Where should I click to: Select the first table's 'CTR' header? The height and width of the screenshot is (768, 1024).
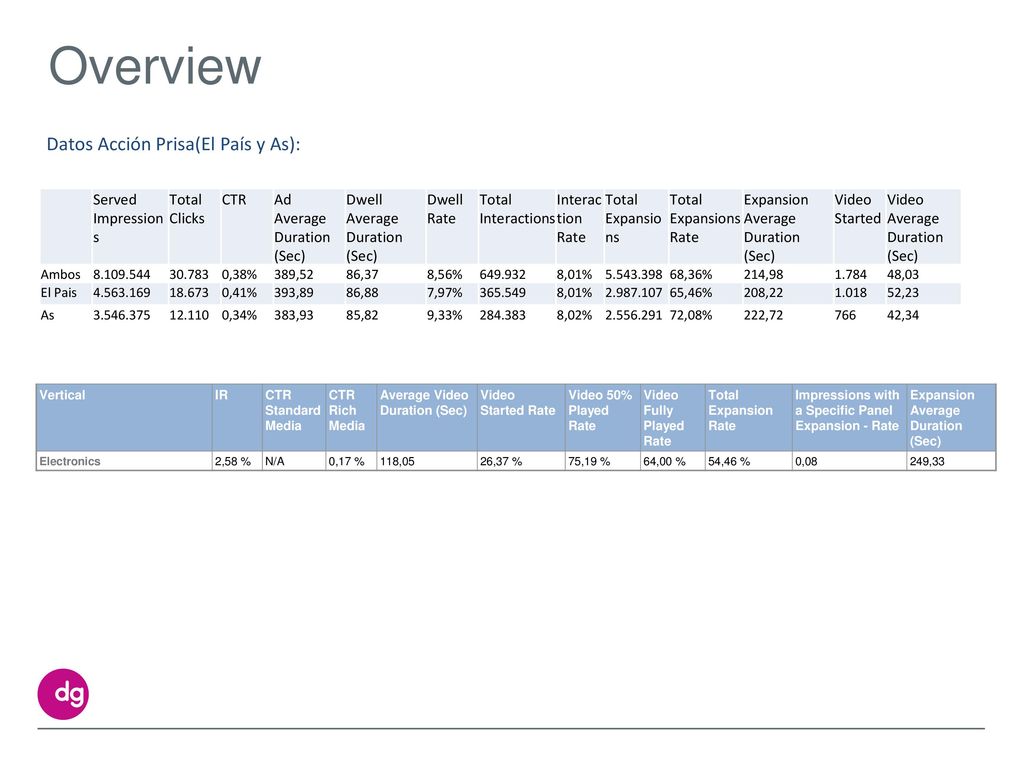point(234,200)
